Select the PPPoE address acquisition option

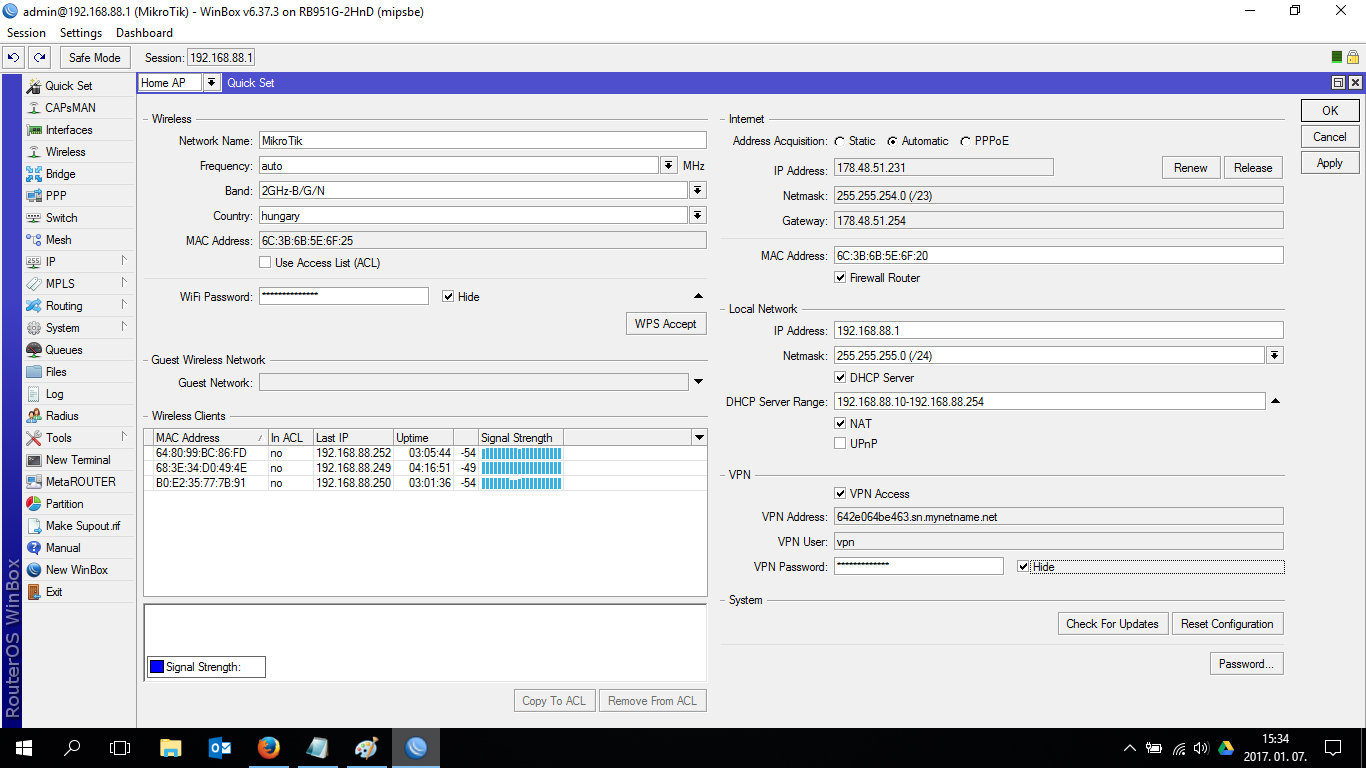pos(966,141)
